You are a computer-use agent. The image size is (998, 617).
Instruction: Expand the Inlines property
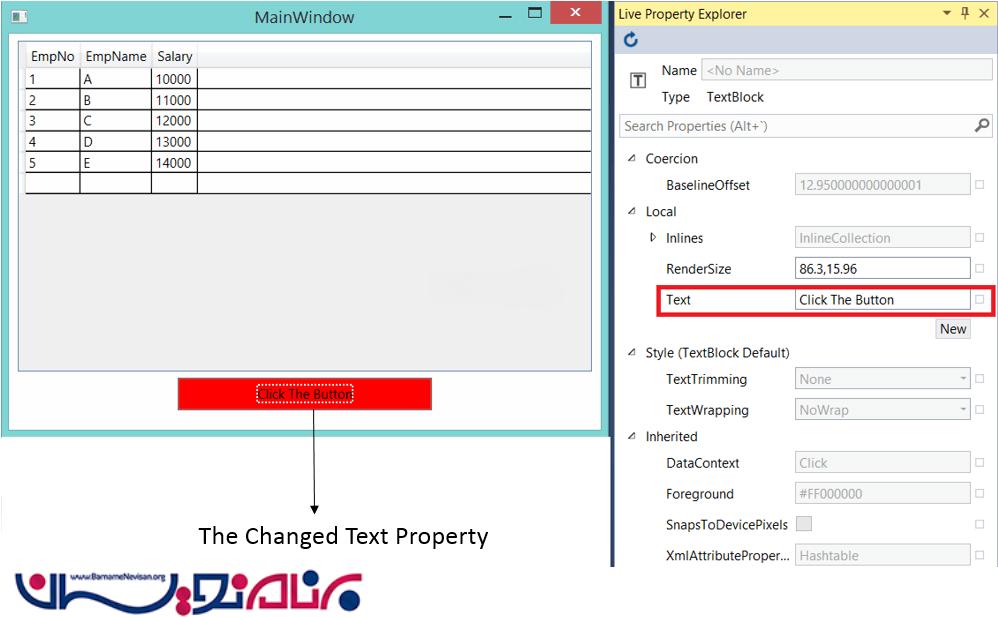[x=653, y=238]
